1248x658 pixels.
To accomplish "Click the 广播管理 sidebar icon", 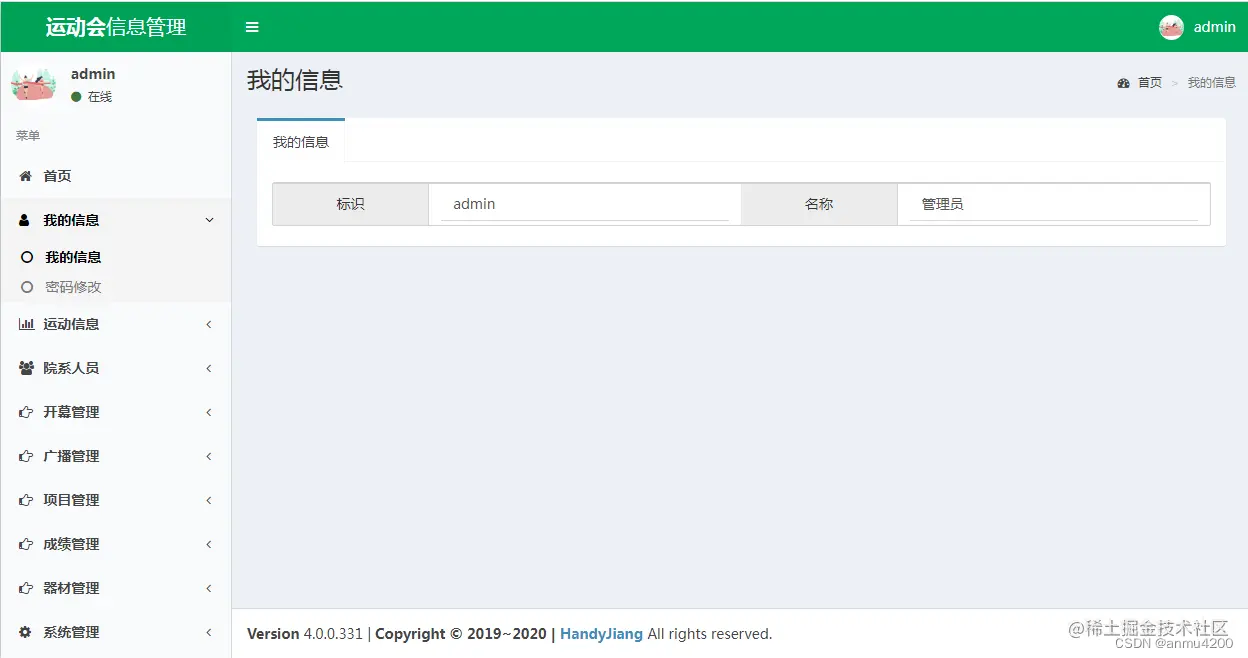I will click(x=24, y=456).
